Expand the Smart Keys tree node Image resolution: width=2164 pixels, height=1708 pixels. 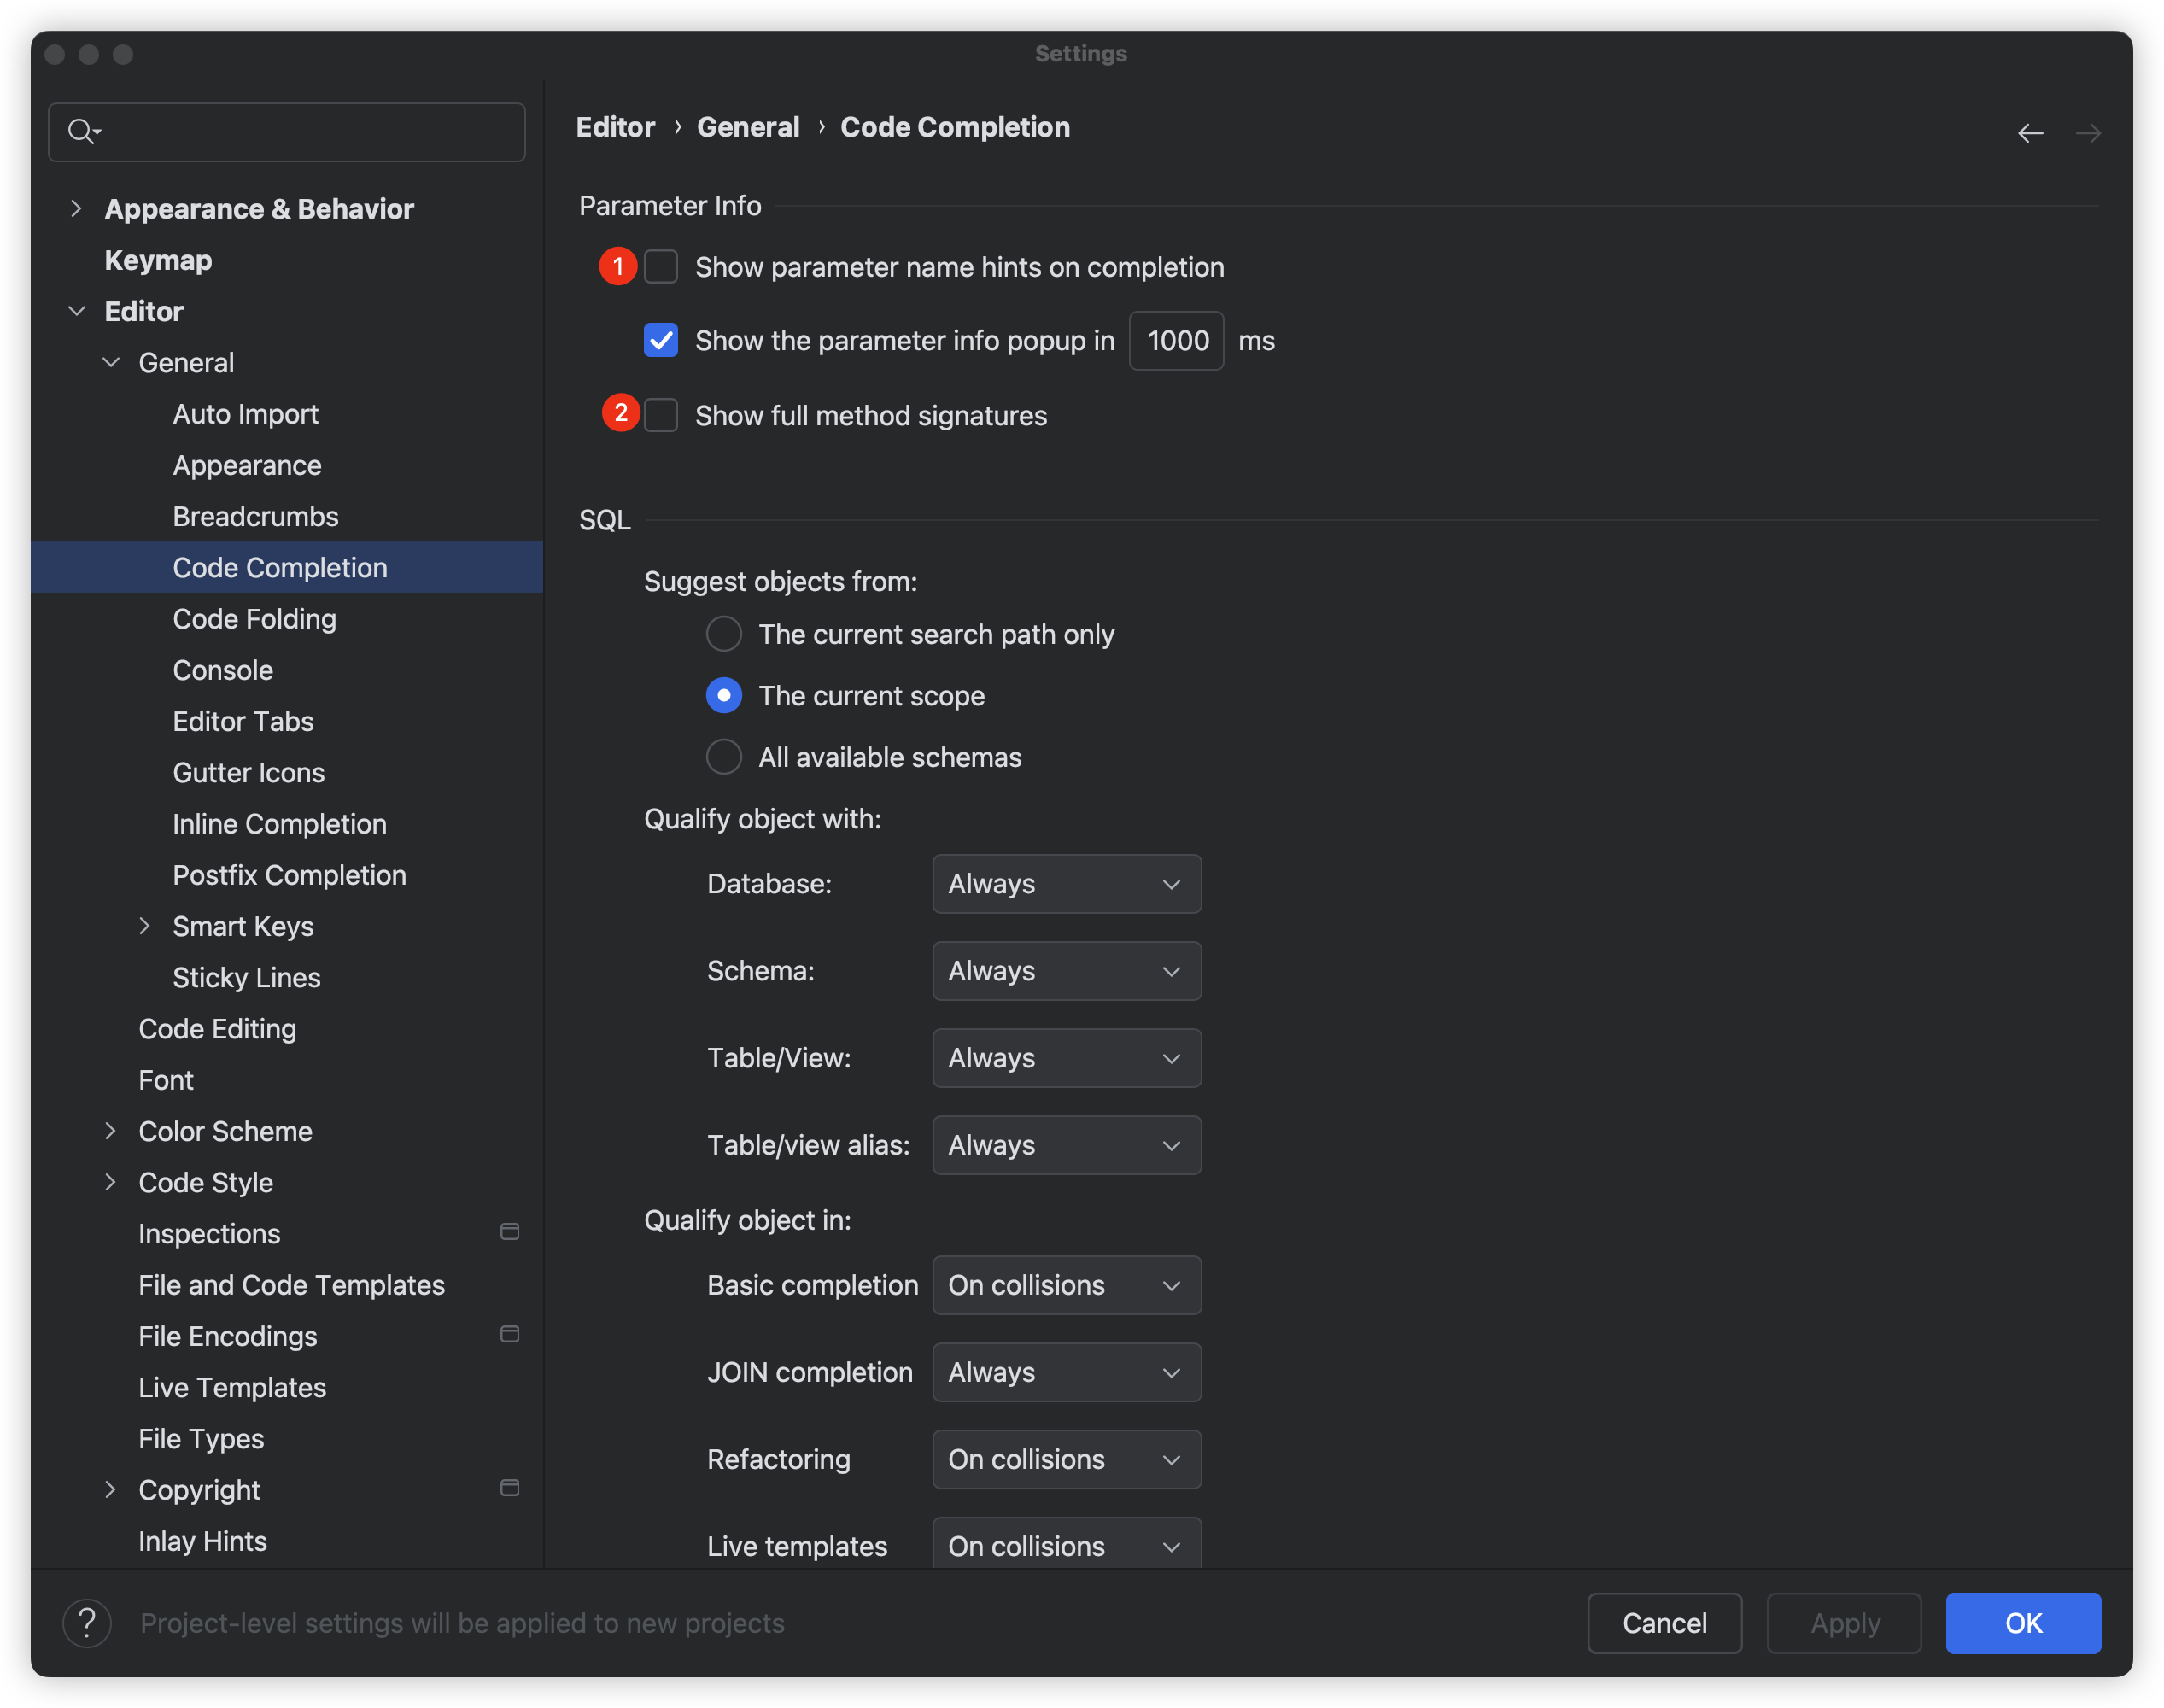click(x=144, y=926)
